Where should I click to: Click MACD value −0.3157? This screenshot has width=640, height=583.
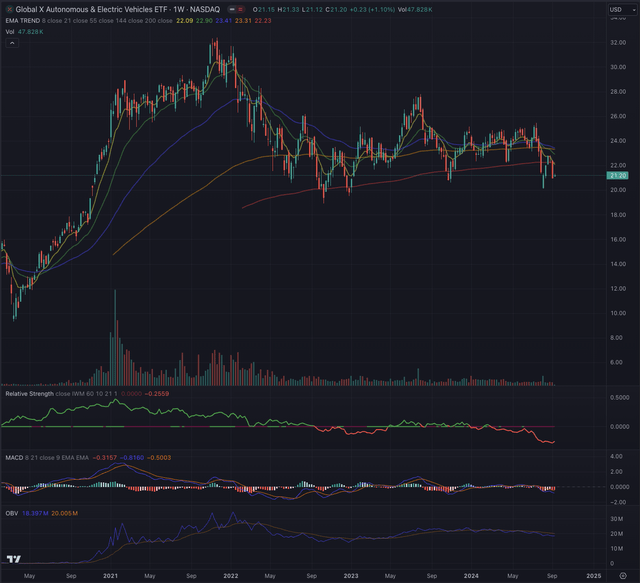click(104, 458)
